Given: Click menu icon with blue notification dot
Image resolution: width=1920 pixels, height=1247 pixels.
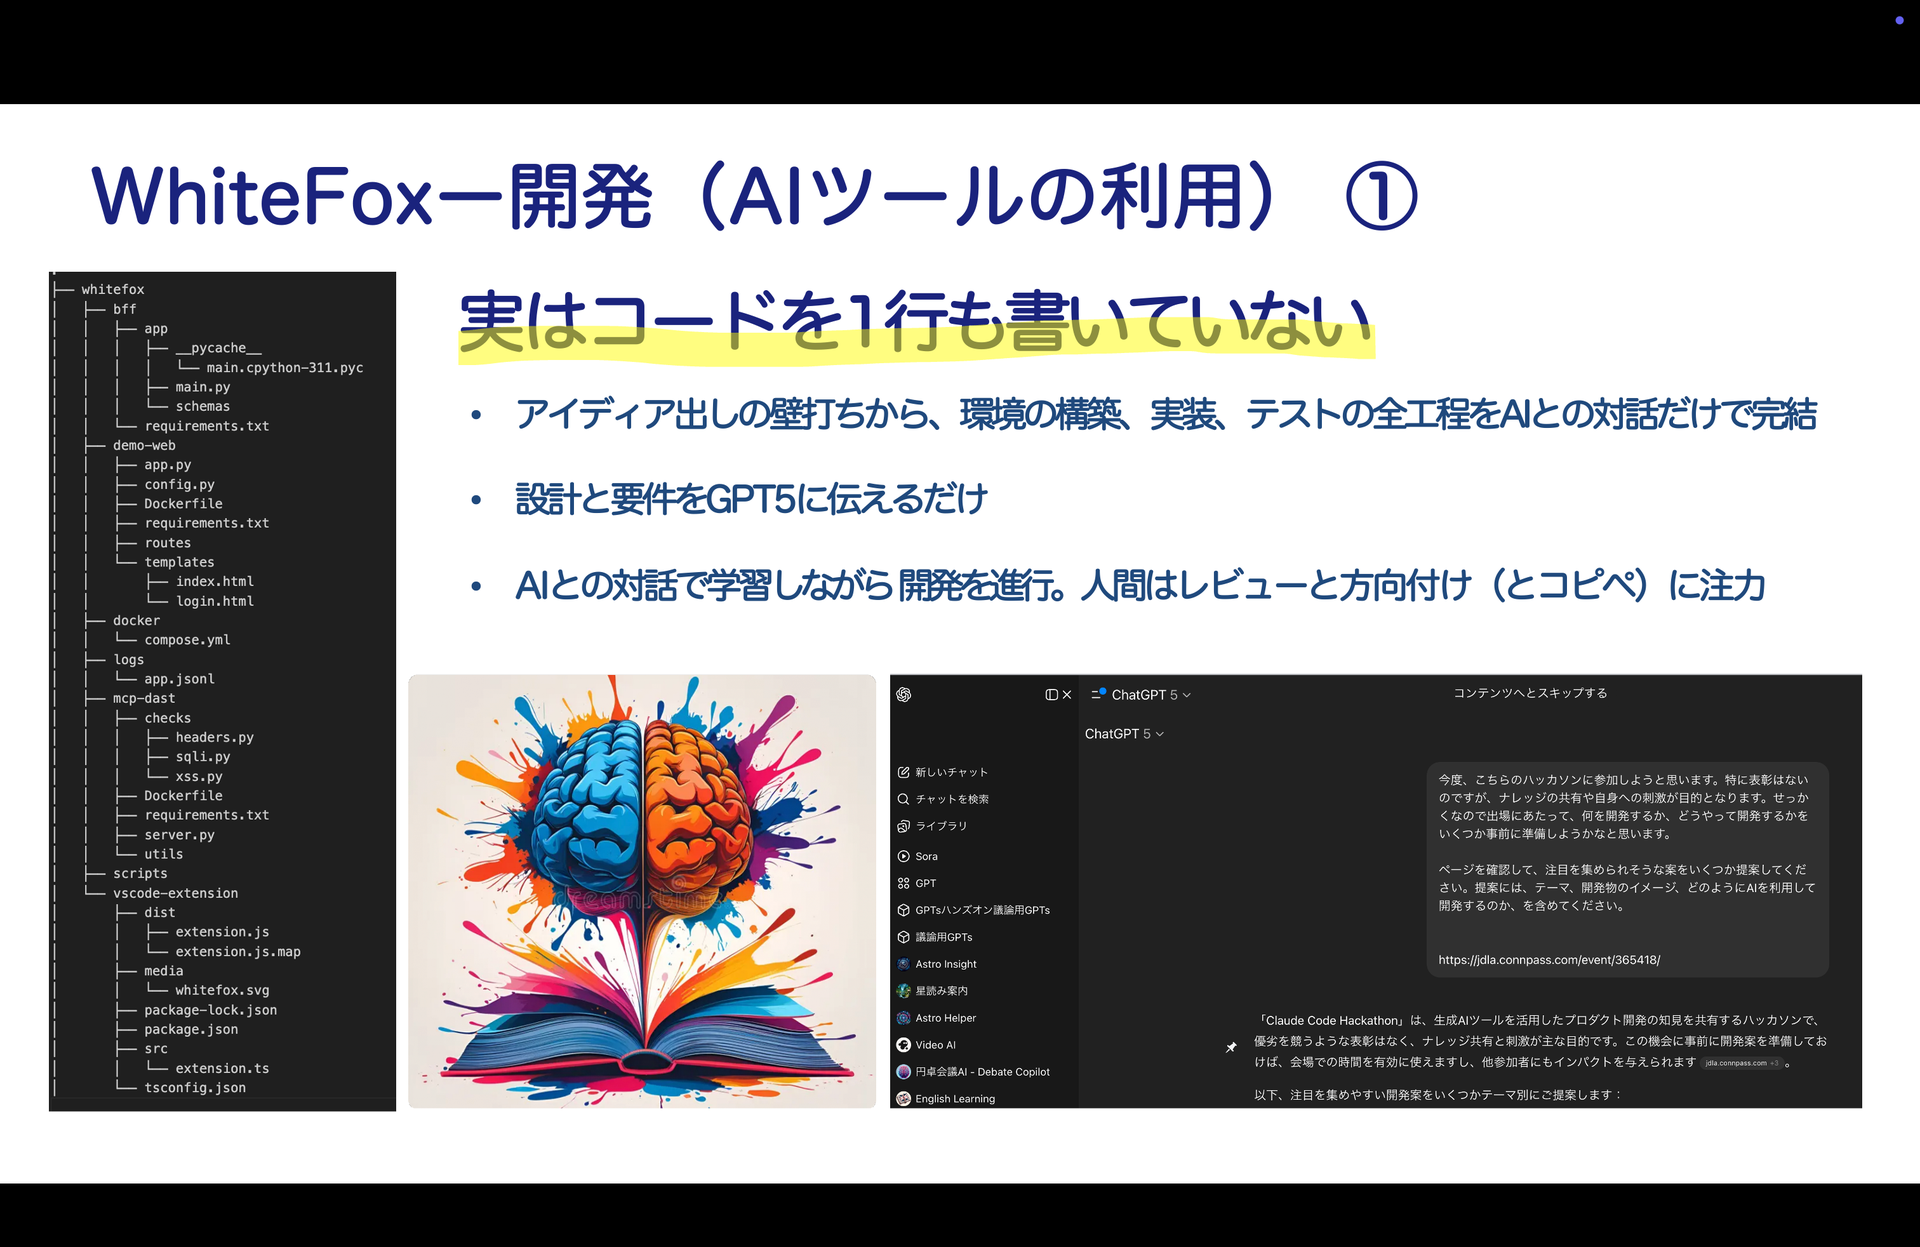Looking at the screenshot, I should (1097, 694).
